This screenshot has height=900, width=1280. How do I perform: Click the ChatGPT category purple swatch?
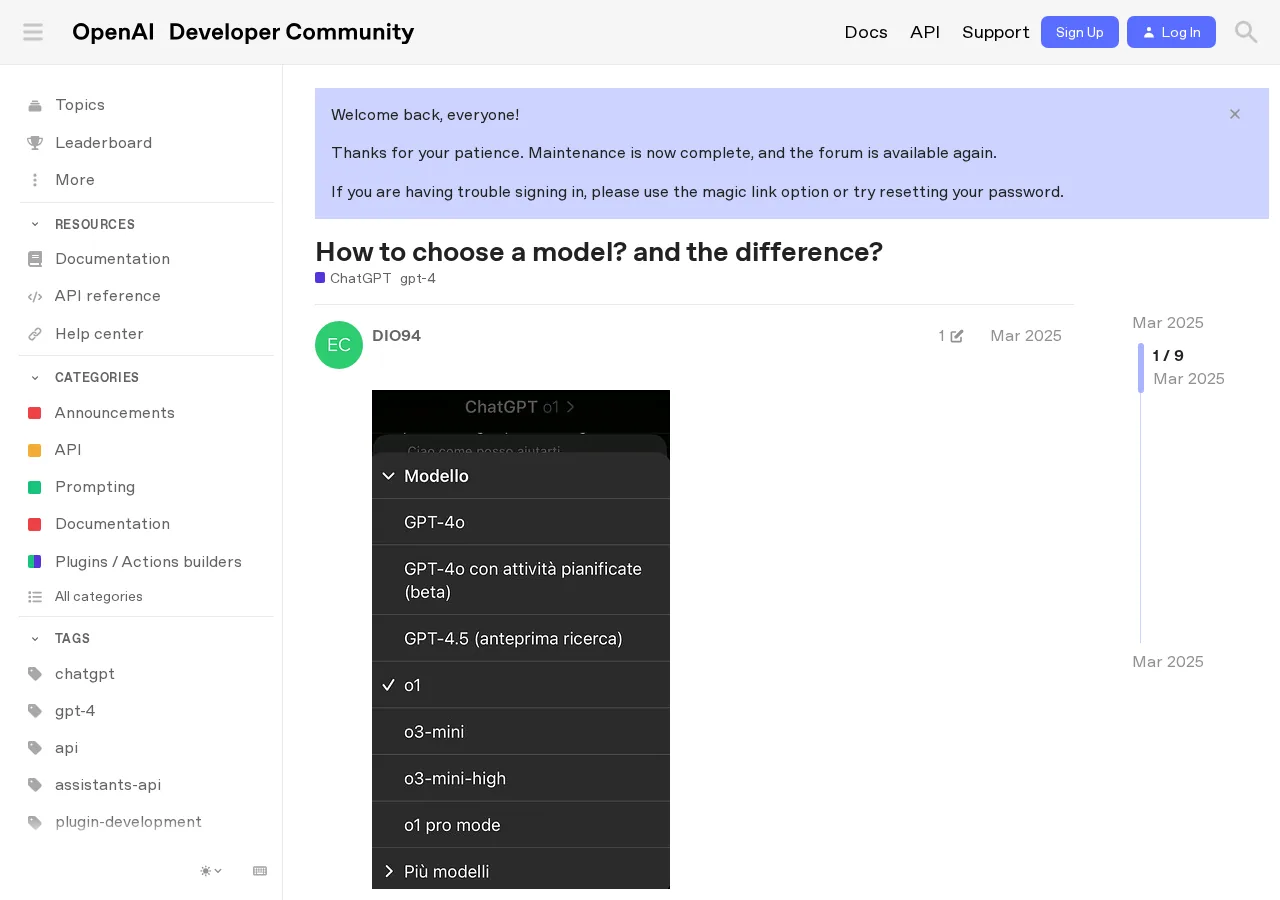tap(320, 278)
